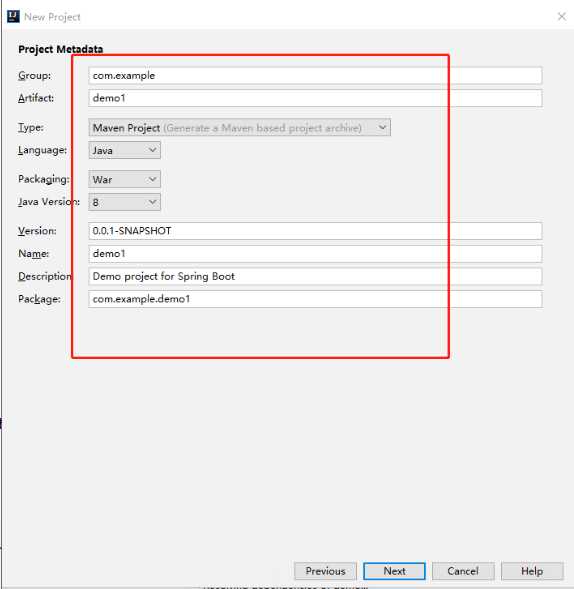Viewport: 574px width, 589px height.
Task: Open Help for this dialog
Action: point(532,571)
